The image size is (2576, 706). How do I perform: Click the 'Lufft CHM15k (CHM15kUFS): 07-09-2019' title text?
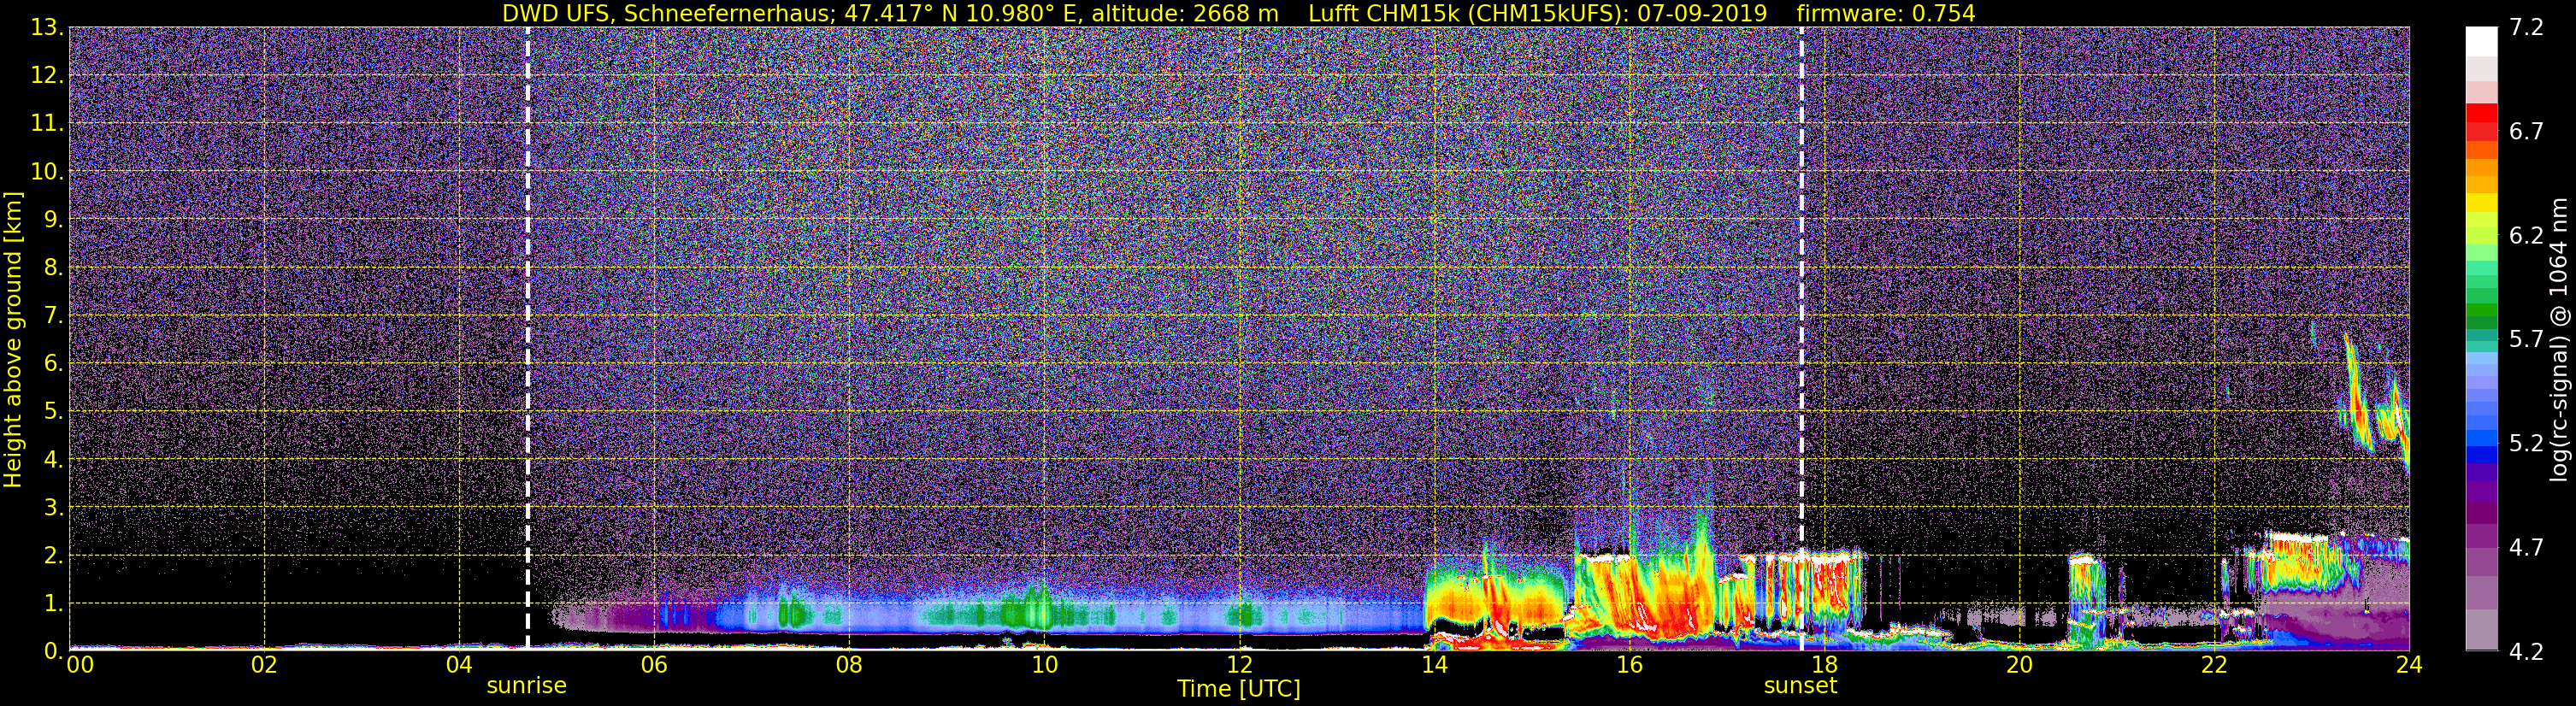coord(1537,13)
